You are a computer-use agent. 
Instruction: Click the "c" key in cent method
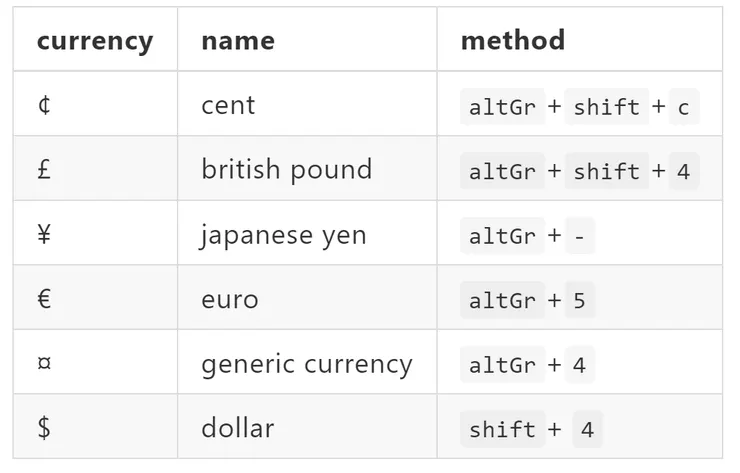[683, 107]
